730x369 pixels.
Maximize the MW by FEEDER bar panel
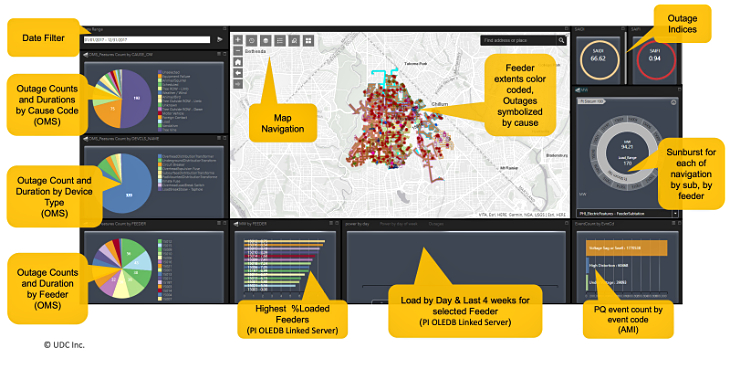(337, 224)
